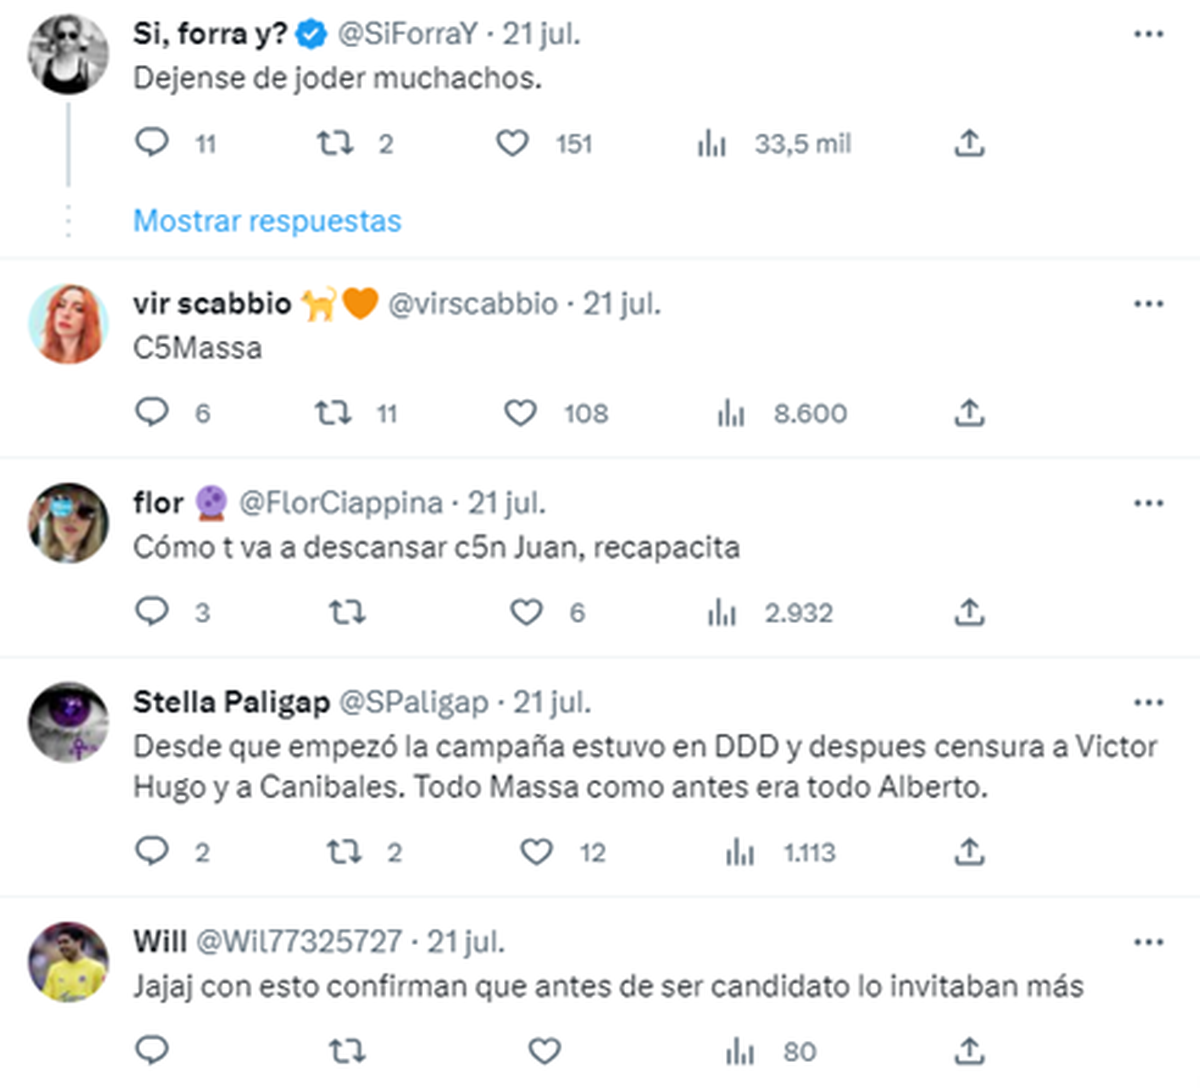Share the @SiForraY tweet
This screenshot has height=1088, width=1200.
(x=968, y=143)
